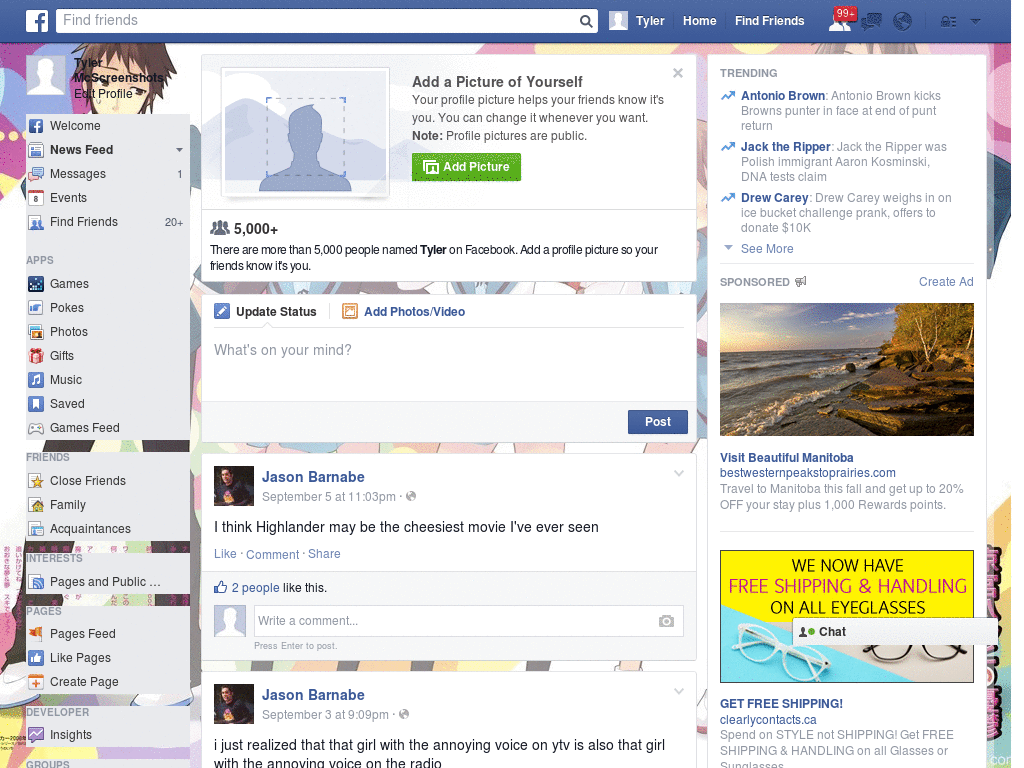This screenshot has width=1024, height=768.
Task: Click the Post button
Action: 658,422
